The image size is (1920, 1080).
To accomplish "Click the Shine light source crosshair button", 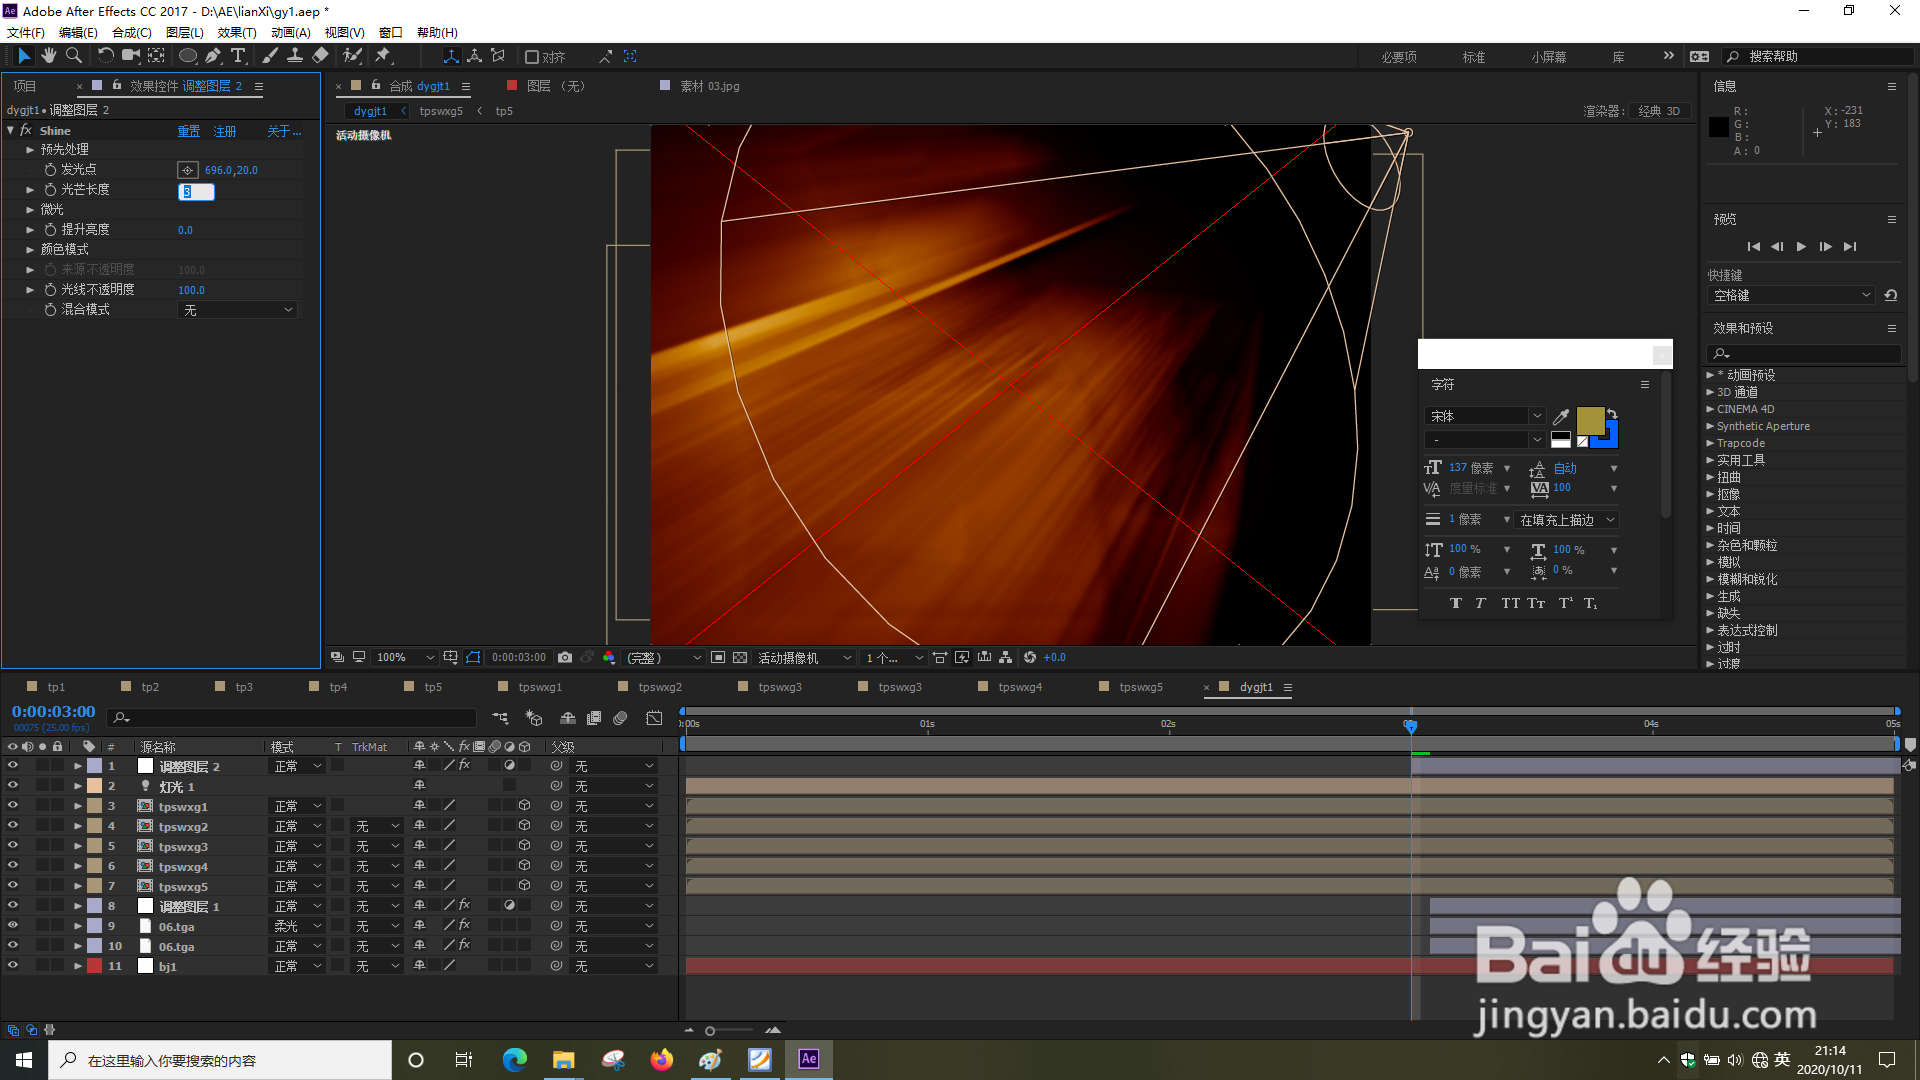I will [187, 170].
